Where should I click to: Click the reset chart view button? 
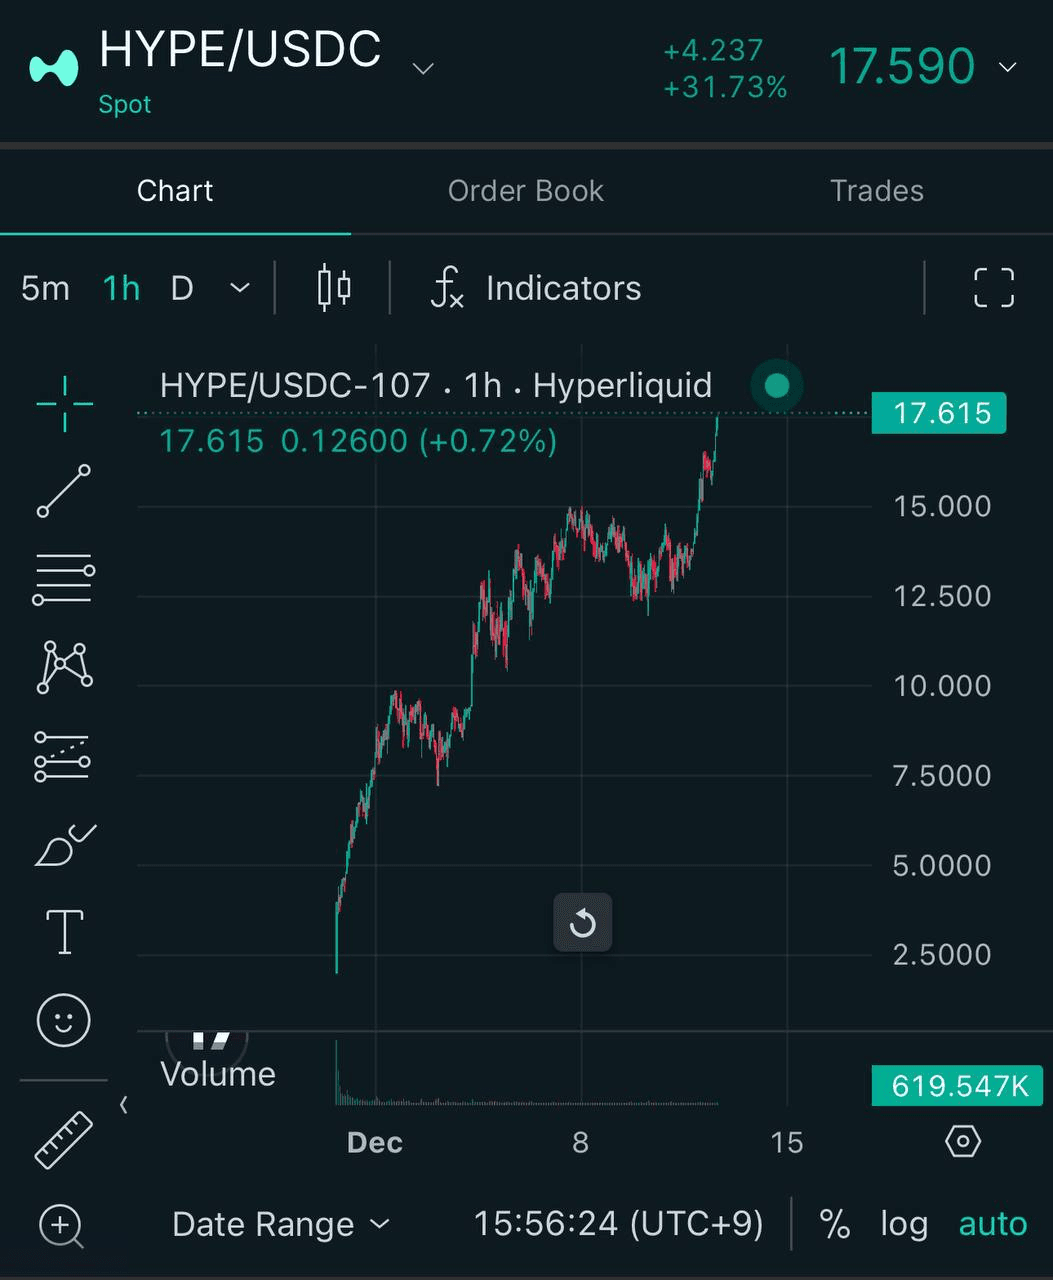click(582, 923)
